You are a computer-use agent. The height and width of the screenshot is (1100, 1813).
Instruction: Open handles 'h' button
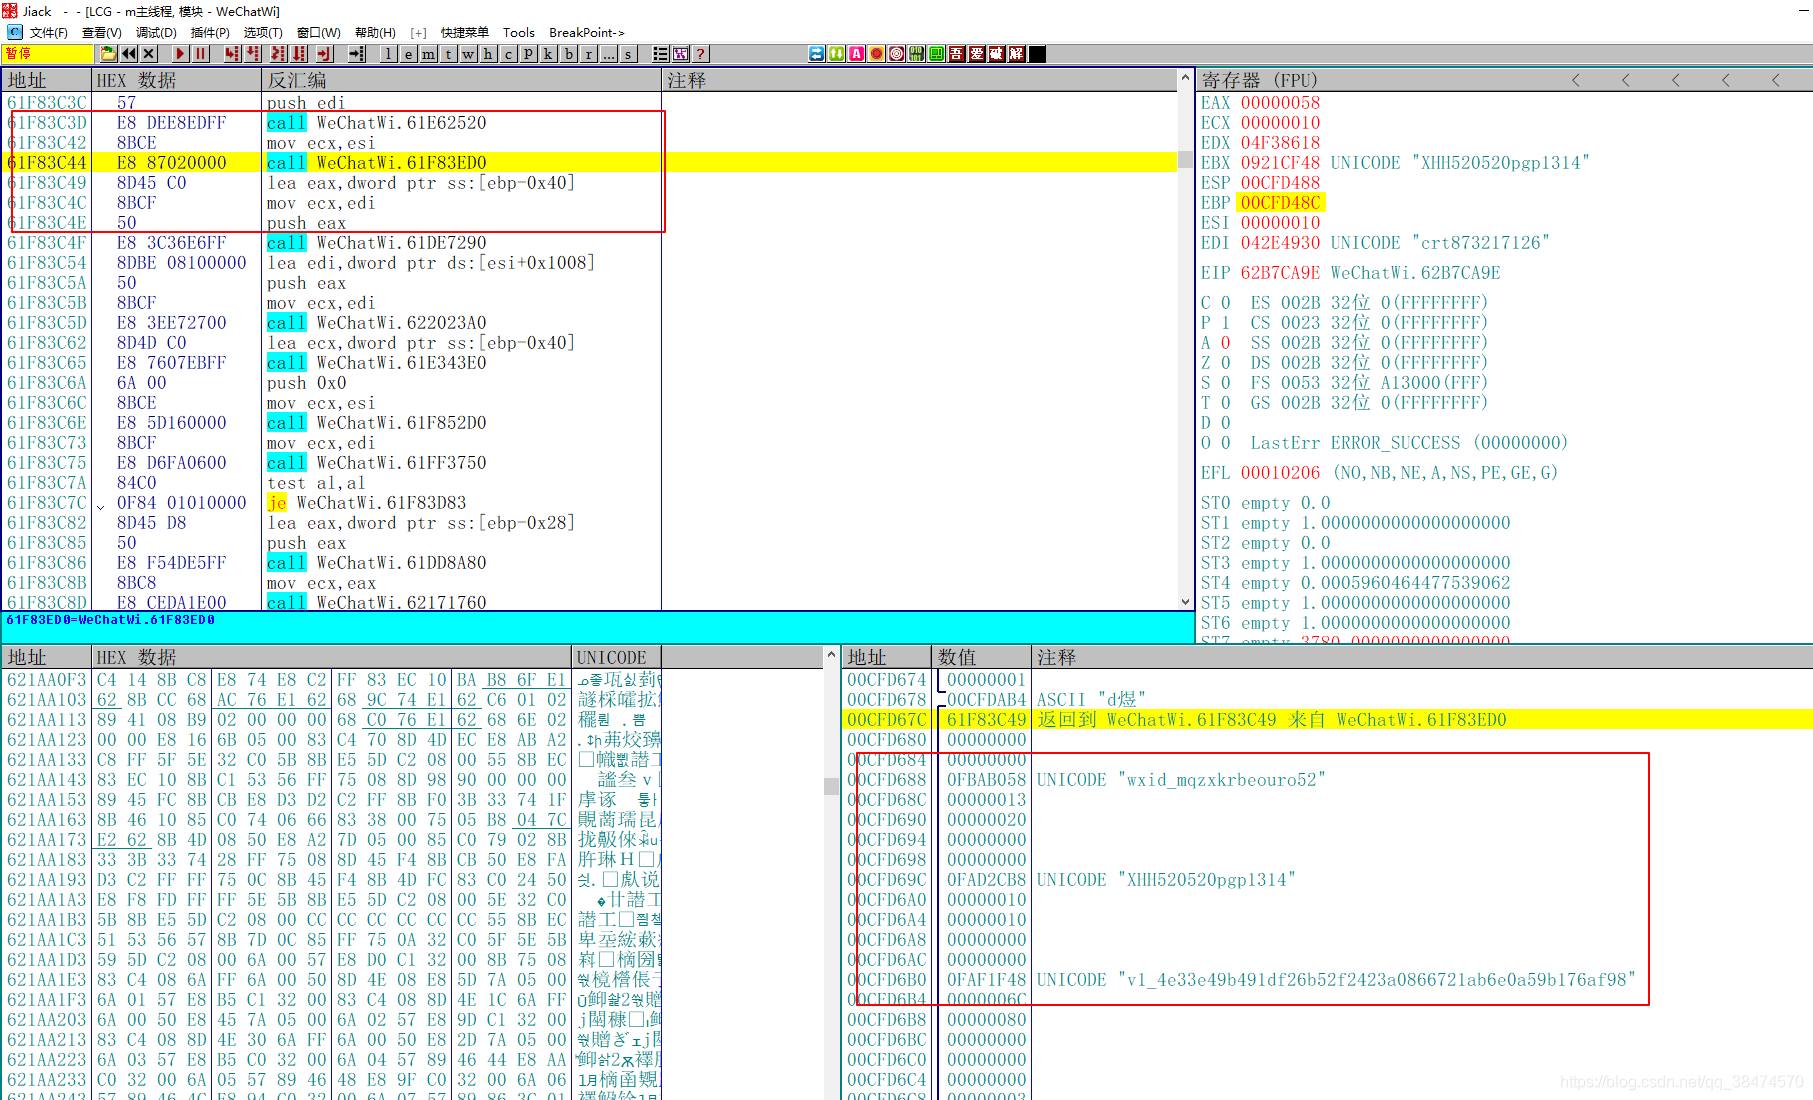[488, 54]
